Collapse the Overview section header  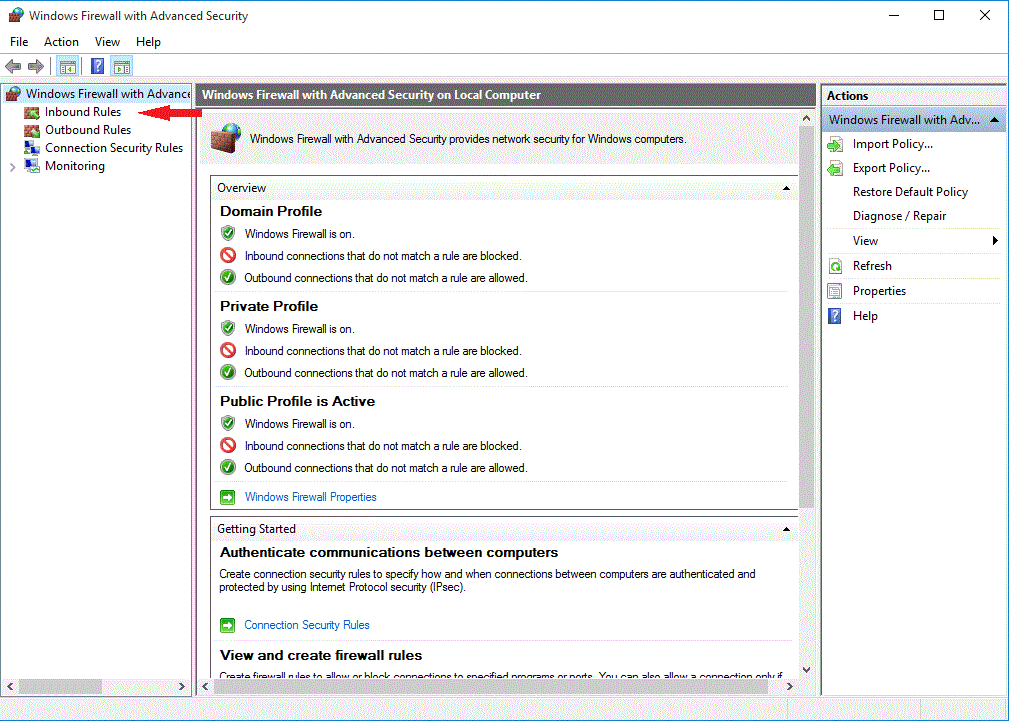click(x=786, y=187)
